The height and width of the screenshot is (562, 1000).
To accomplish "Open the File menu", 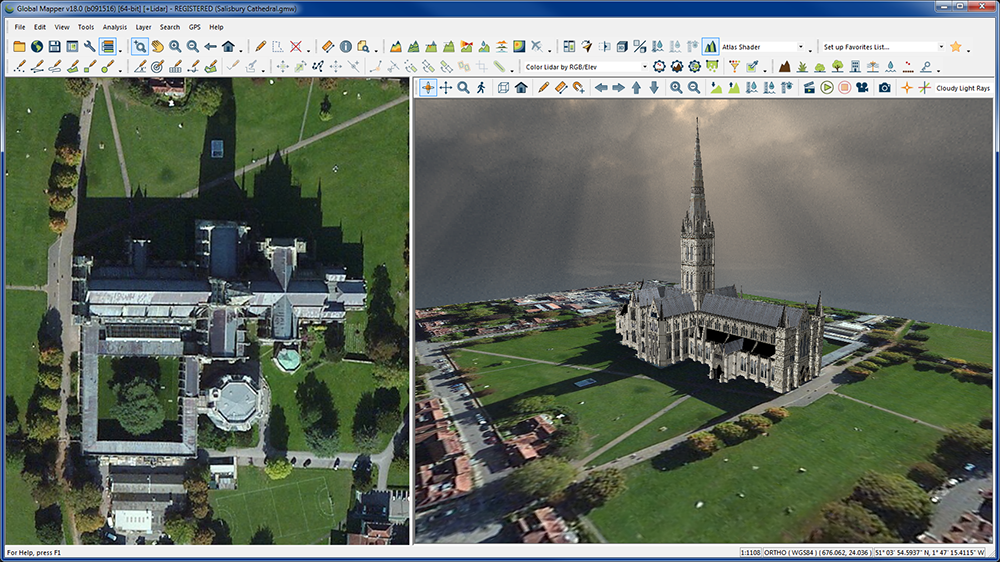I will point(20,27).
